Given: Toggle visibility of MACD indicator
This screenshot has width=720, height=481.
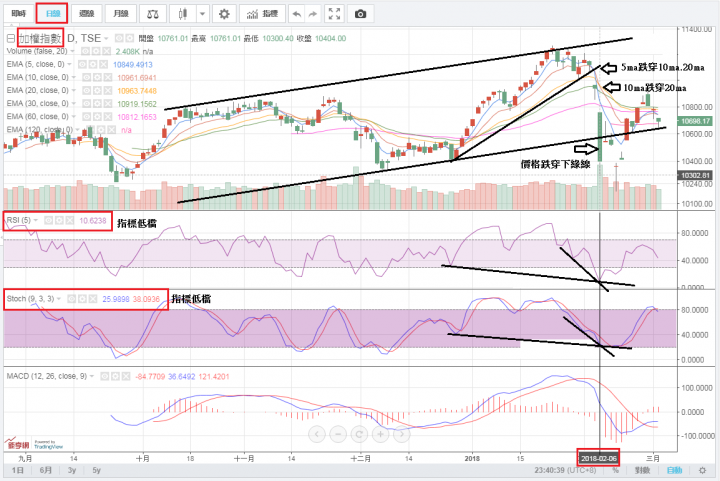Looking at the screenshot, I should (x=105, y=376).
